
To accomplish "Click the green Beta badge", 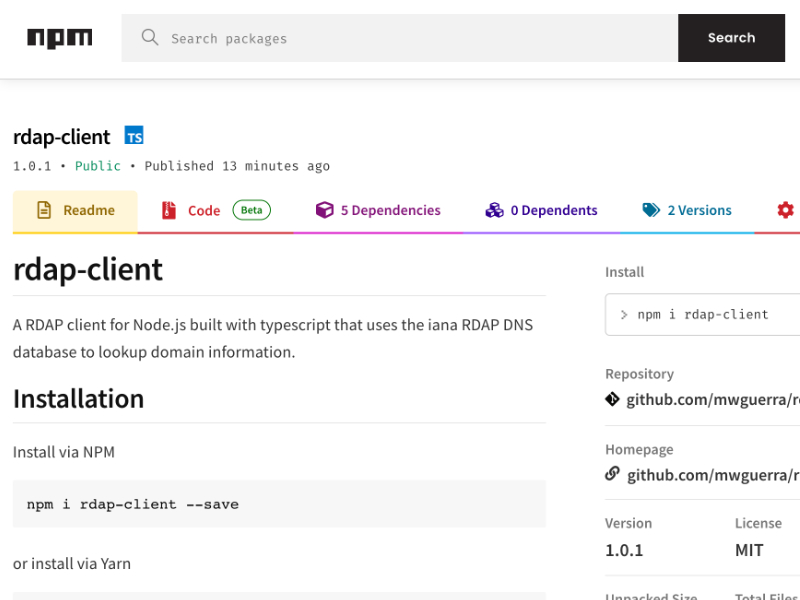I will pyautogui.click(x=252, y=210).
